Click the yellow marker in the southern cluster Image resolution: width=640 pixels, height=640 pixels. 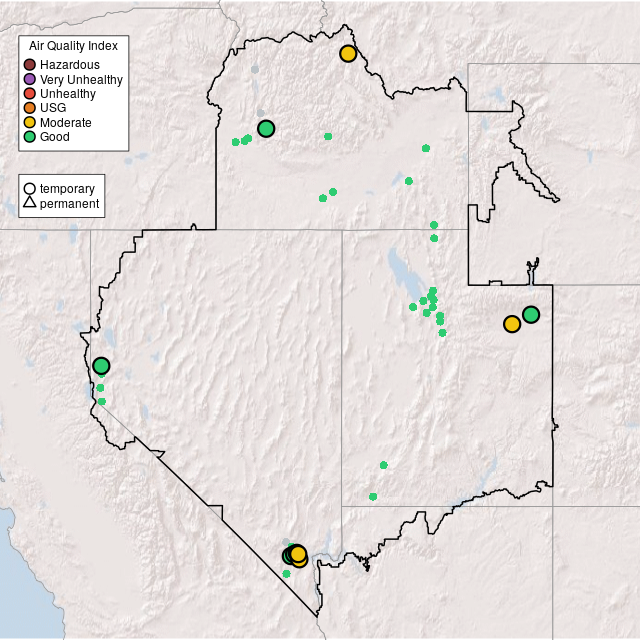[x=298, y=555]
